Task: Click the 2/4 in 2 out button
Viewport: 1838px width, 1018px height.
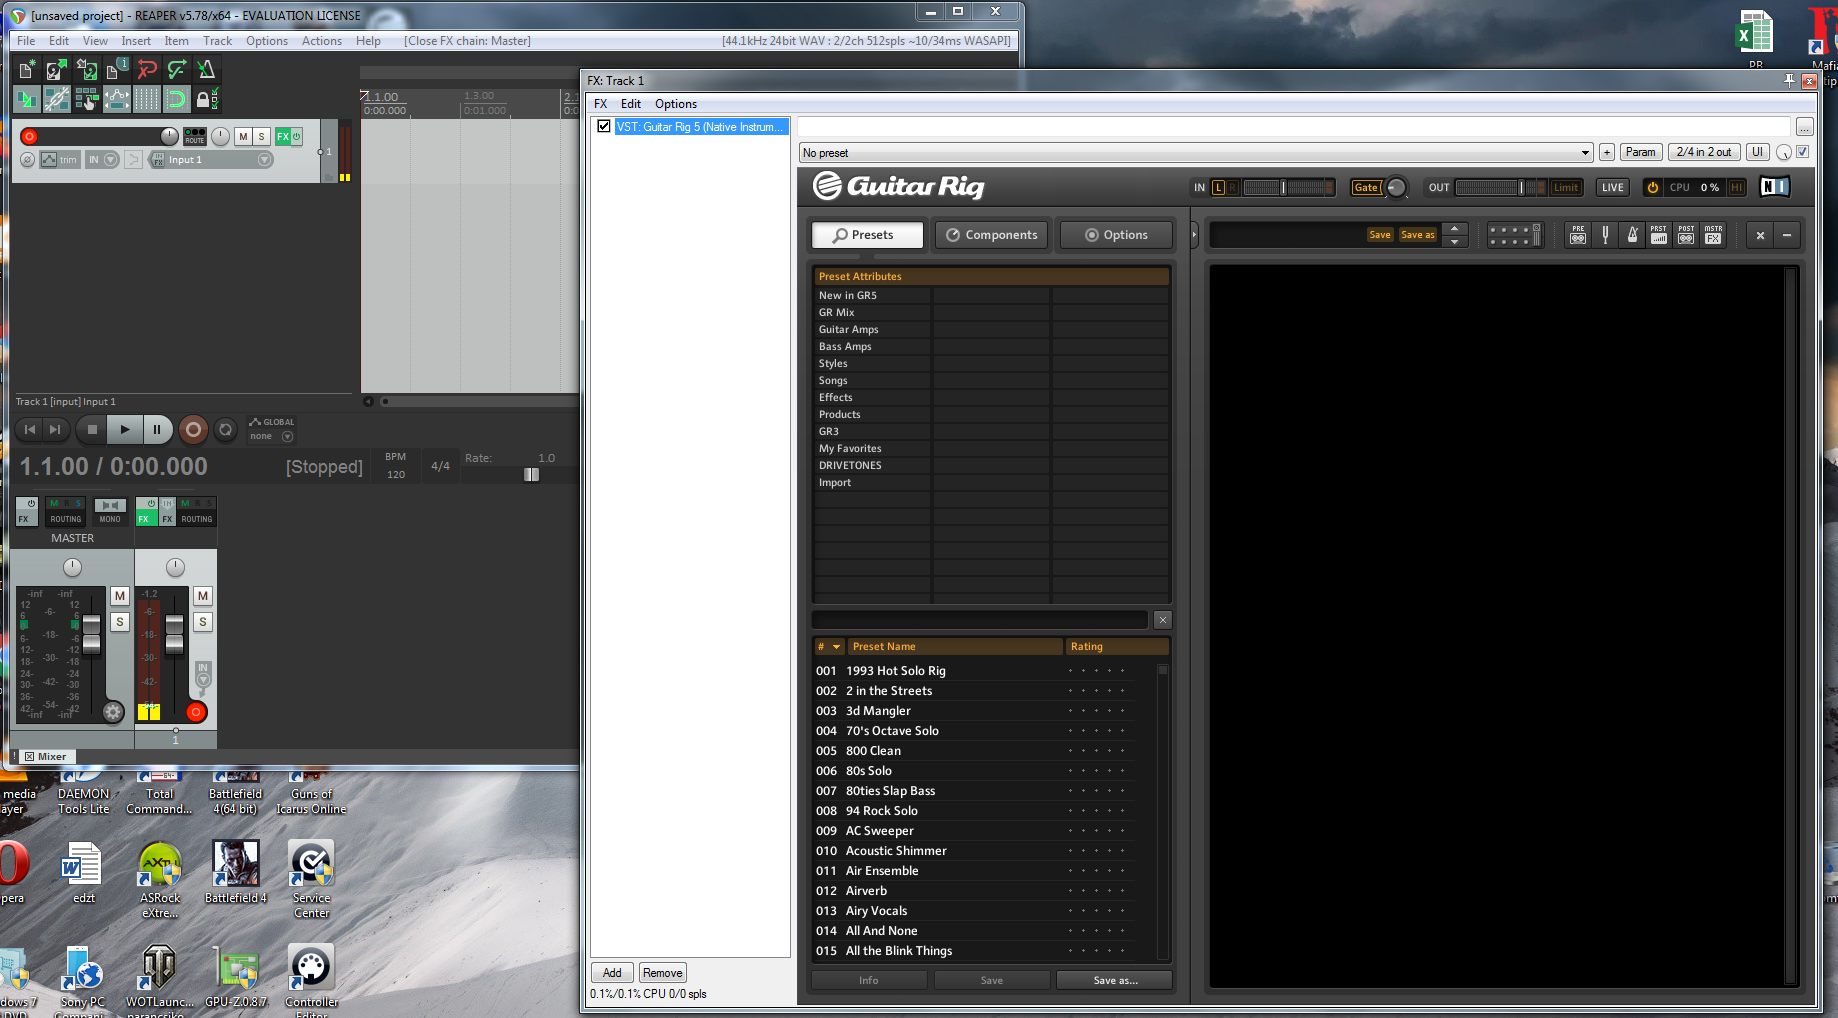Action: [1704, 152]
